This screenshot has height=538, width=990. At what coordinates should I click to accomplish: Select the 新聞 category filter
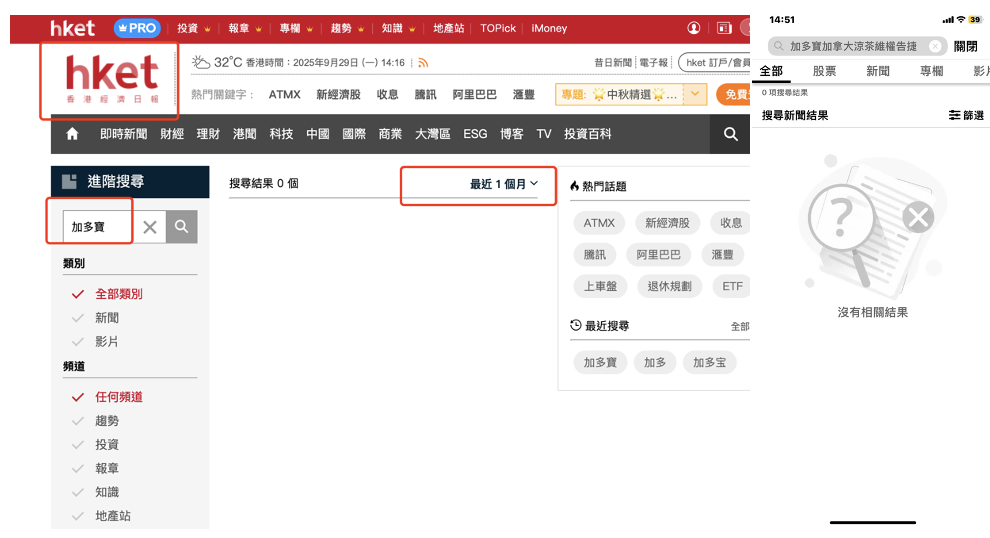(107, 318)
